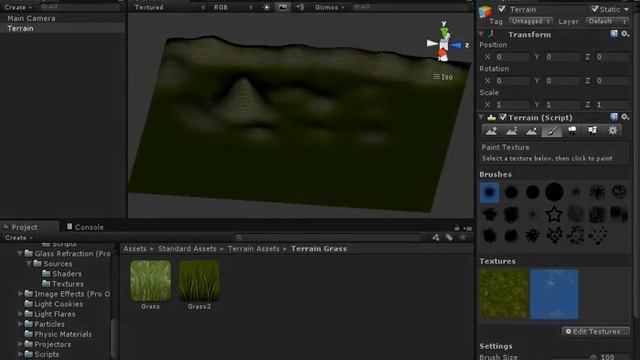The height and width of the screenshot is (360, 640).
Task: Open the Default layer dropdown
Action: (x=607, y=21)
